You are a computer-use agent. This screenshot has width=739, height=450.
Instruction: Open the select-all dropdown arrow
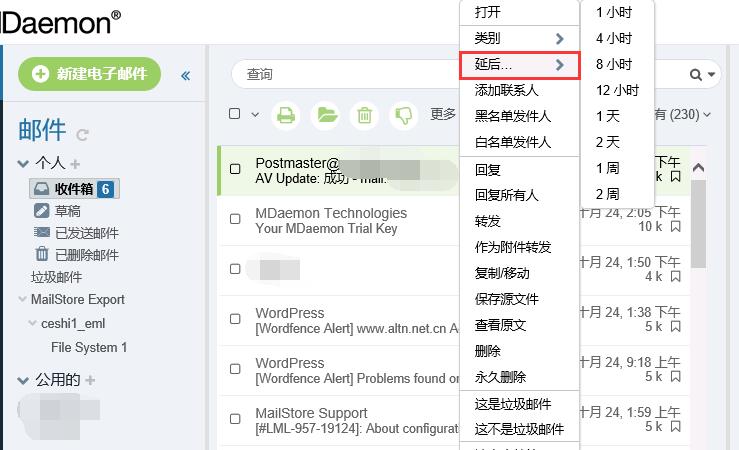[x=255, y=115]
